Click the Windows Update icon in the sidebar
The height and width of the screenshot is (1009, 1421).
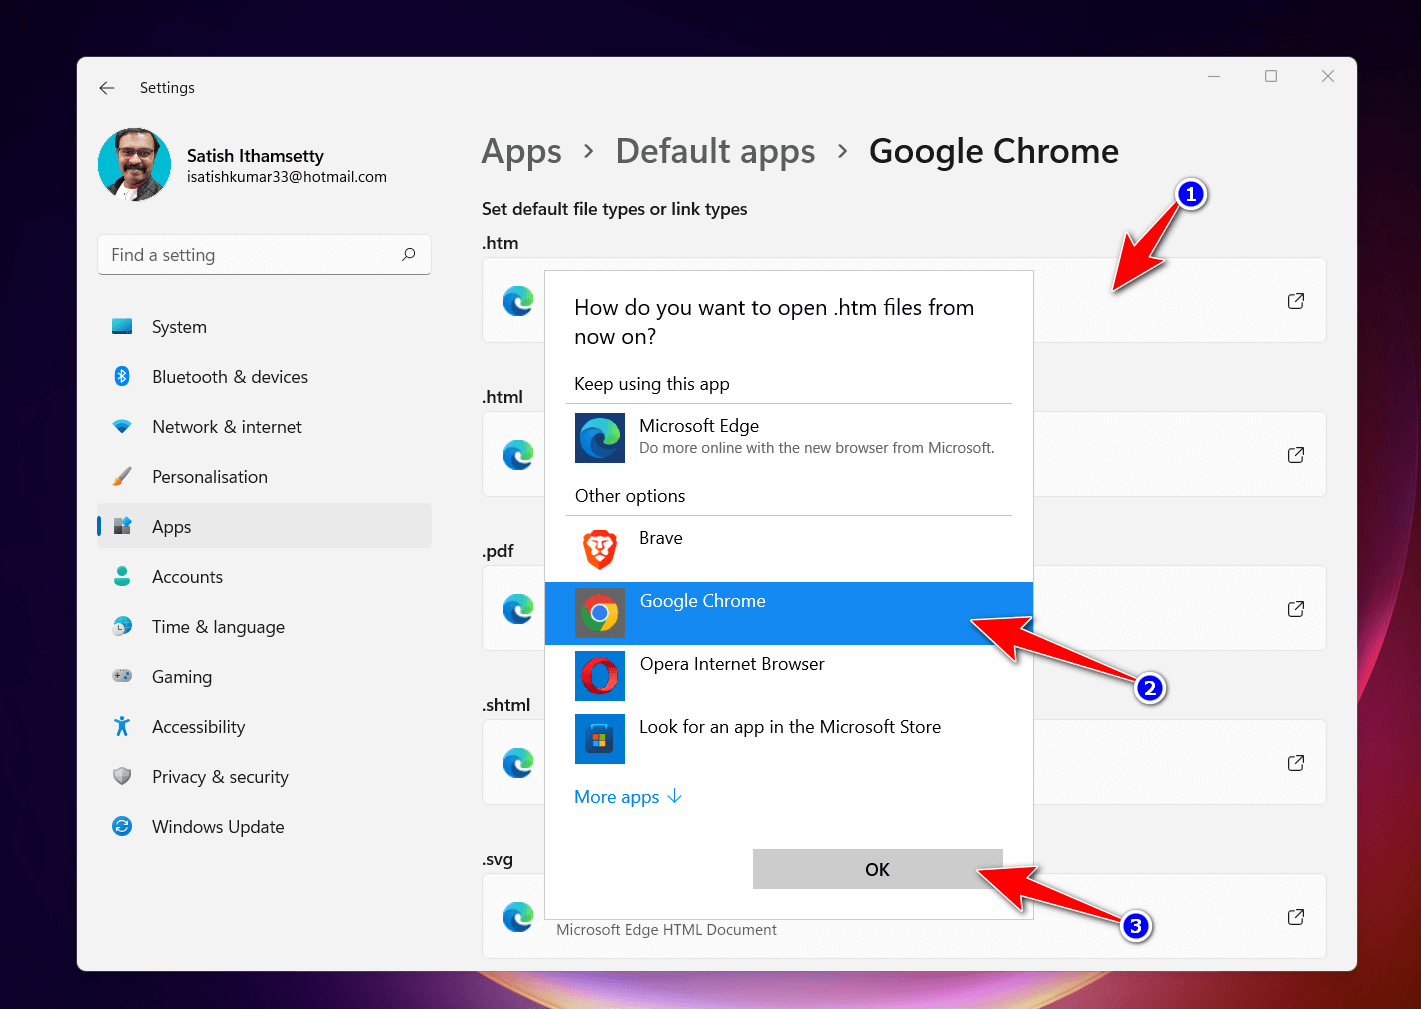click(x=121, y=826)
